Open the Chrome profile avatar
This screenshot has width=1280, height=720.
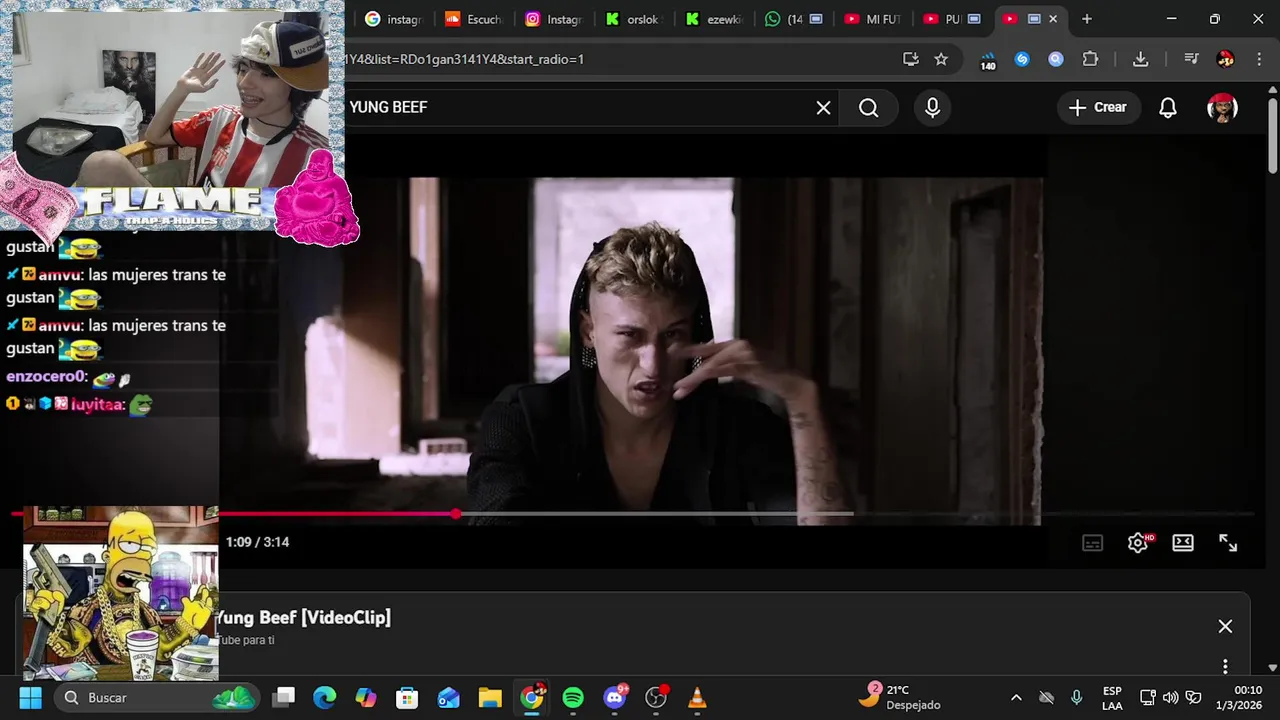pyautogui.click(x=1225, y=59)
